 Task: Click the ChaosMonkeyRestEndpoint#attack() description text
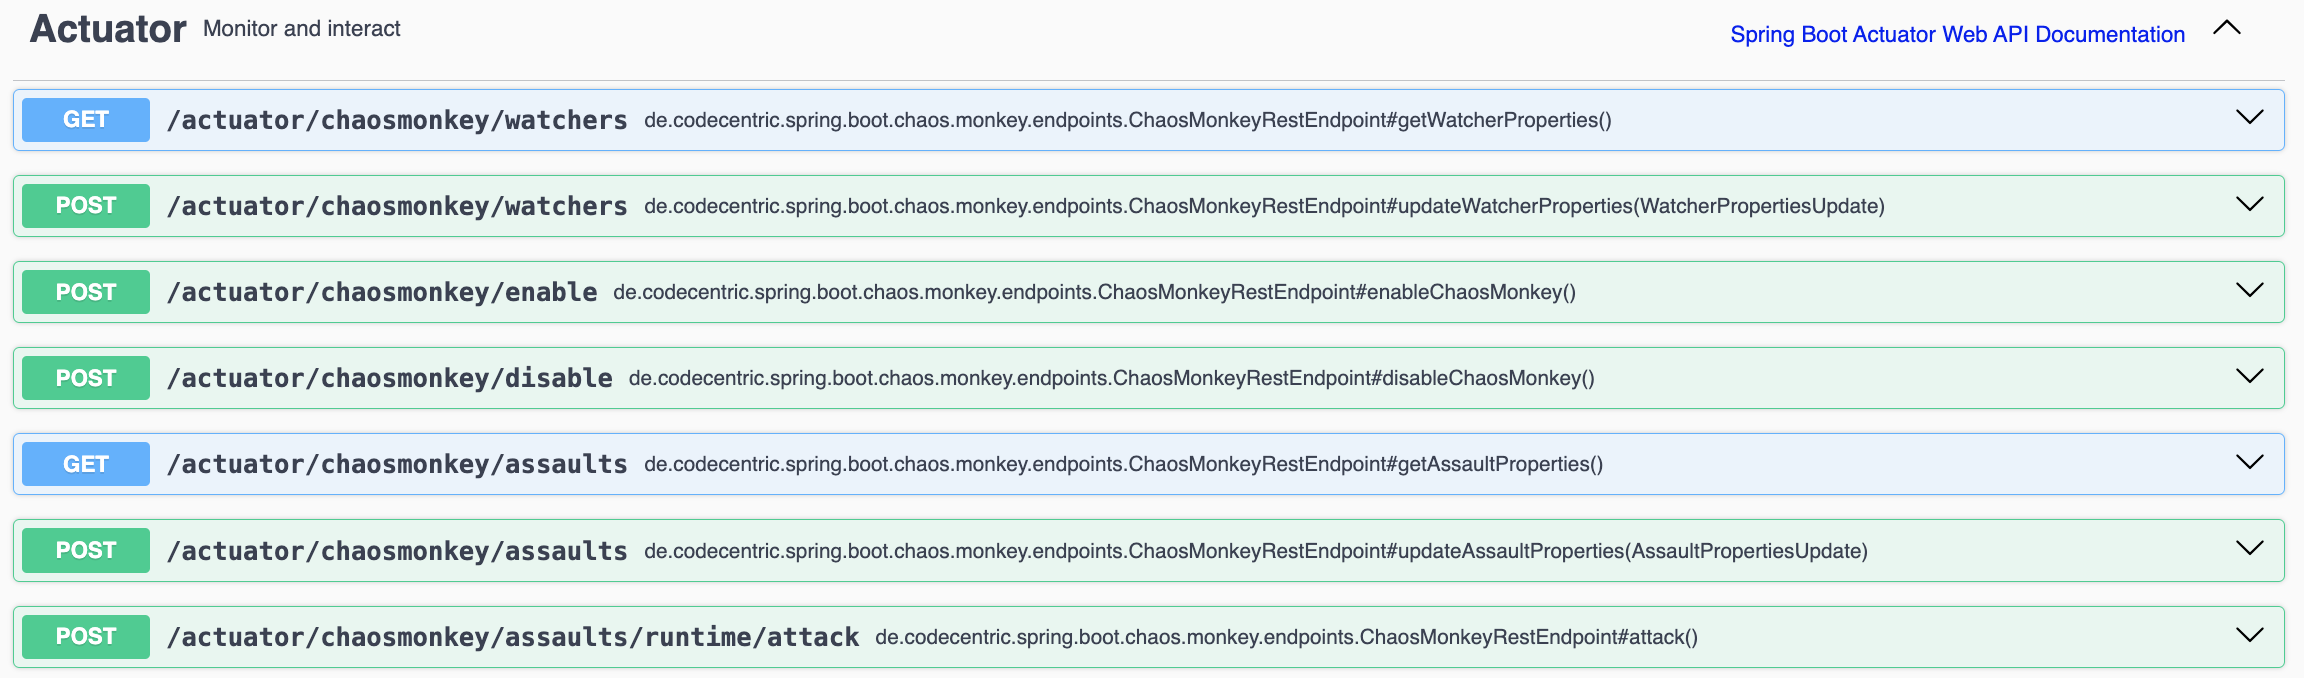(1287, 637)
